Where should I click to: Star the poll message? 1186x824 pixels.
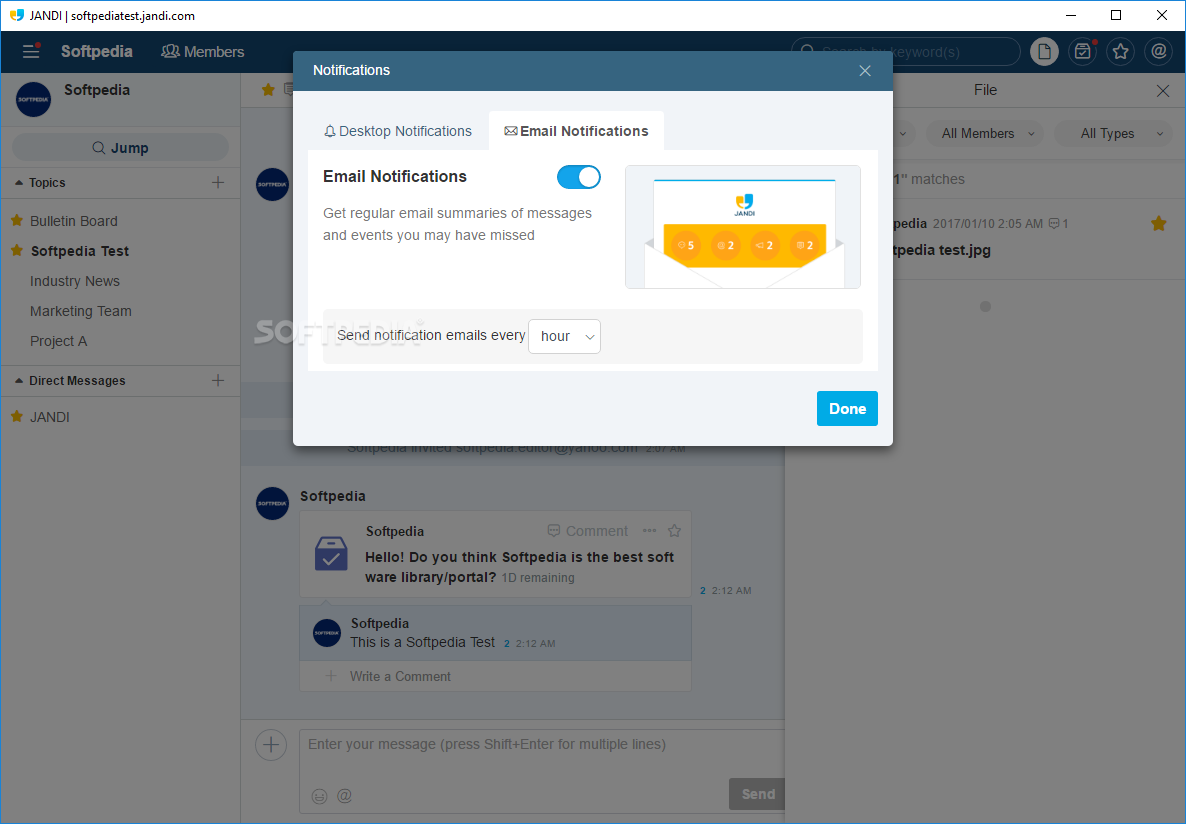click(675, 530)
